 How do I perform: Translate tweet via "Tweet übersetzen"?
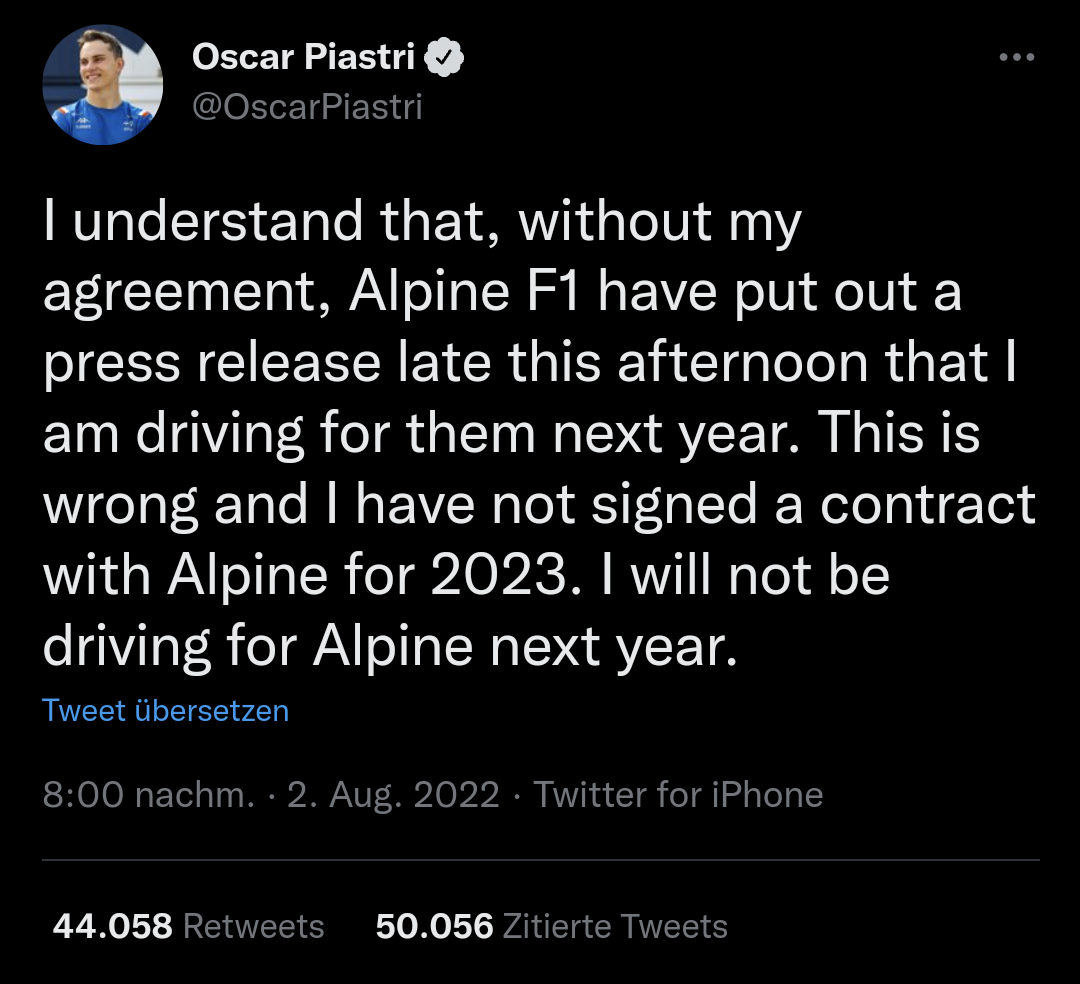pyautogui.click(x=165, y=711)
